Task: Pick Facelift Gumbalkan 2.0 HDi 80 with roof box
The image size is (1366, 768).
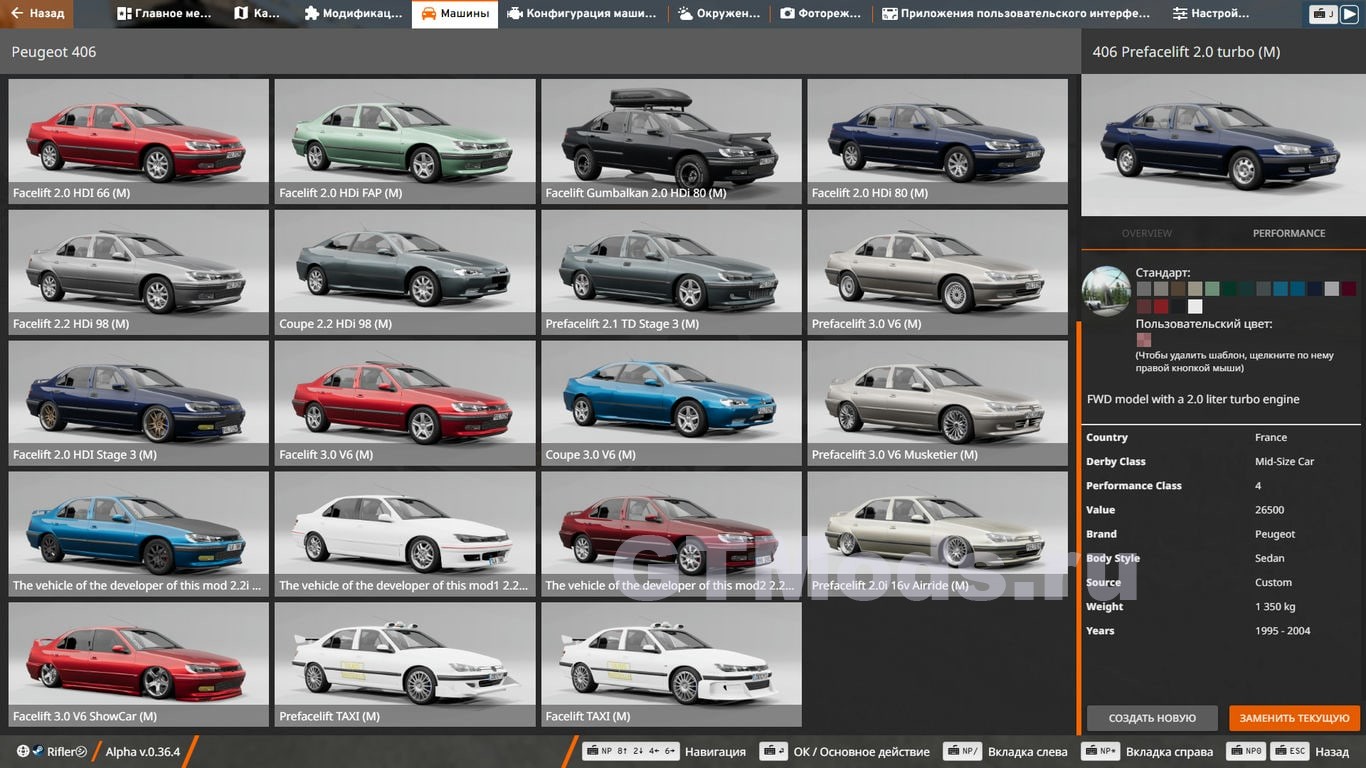Action: point(671,141)
